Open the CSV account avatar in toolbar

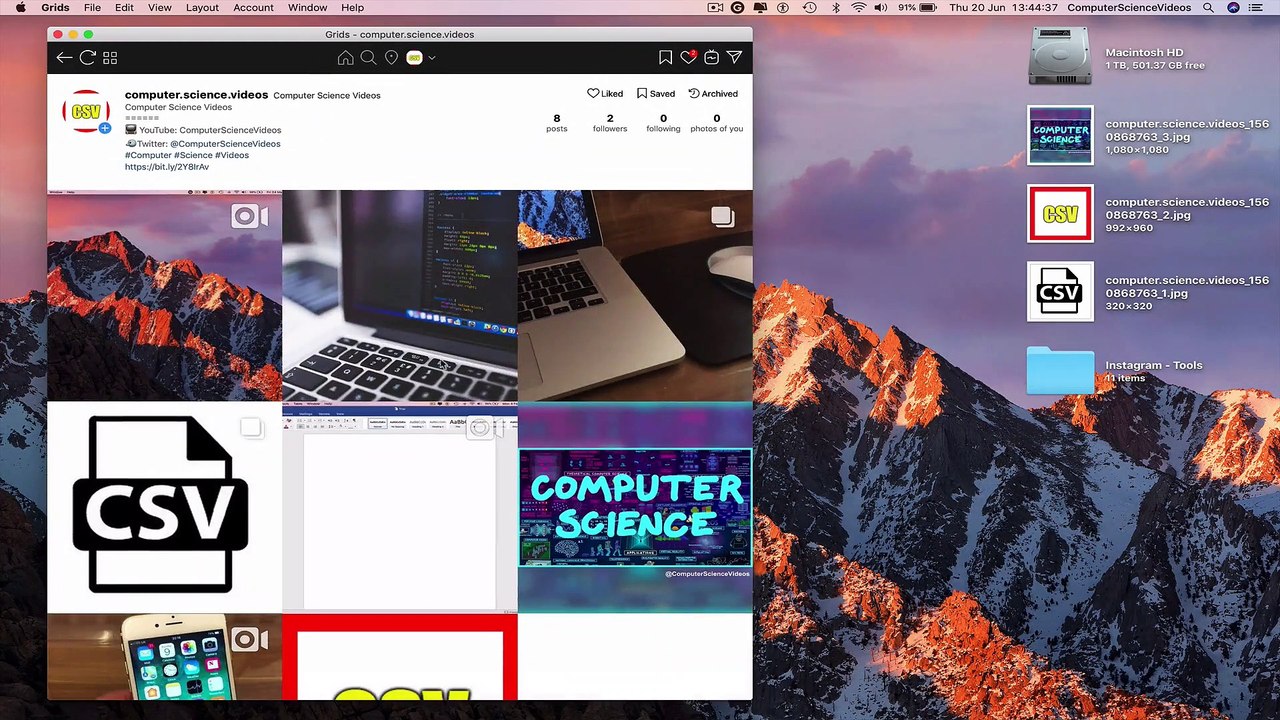[x=414, y=58]
